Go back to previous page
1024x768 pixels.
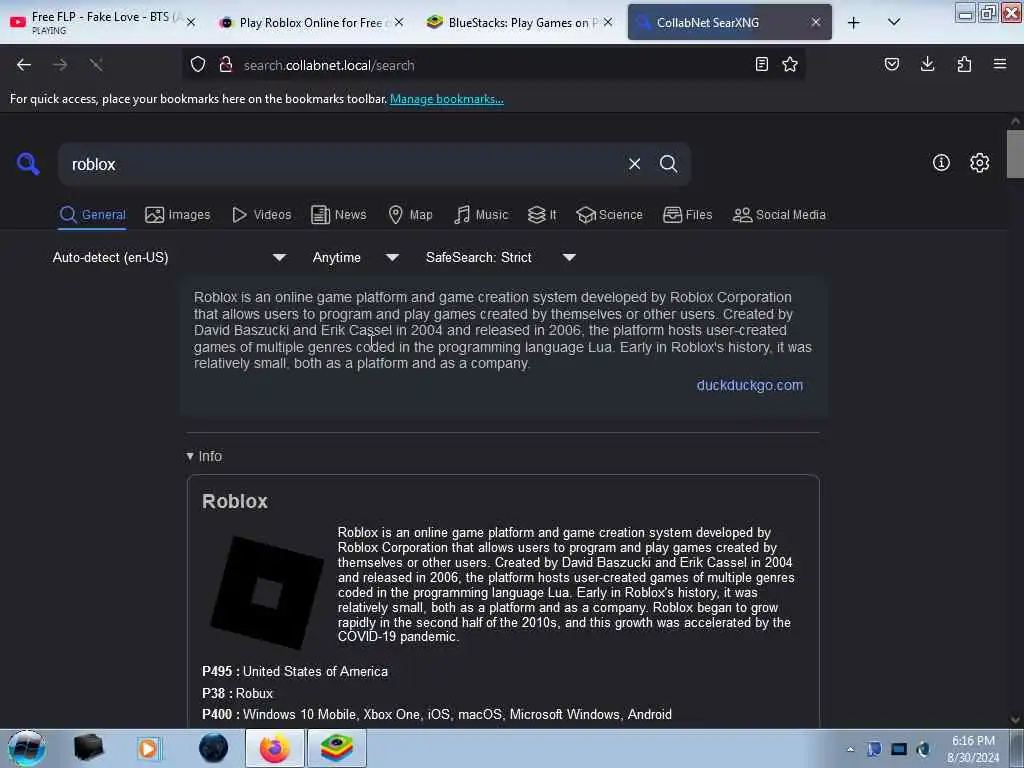pos(24,65)
